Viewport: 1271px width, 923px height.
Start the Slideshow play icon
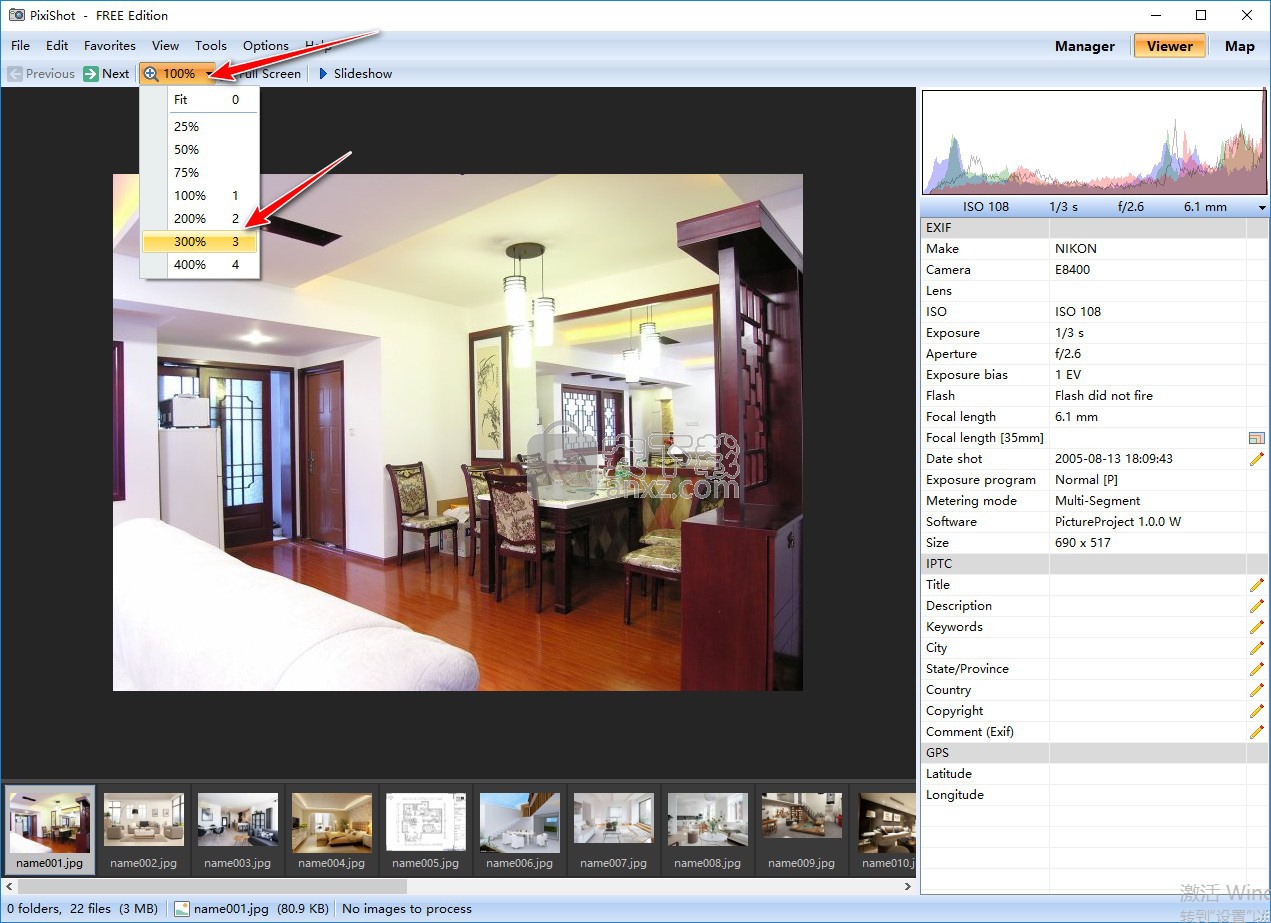point(323,73)
